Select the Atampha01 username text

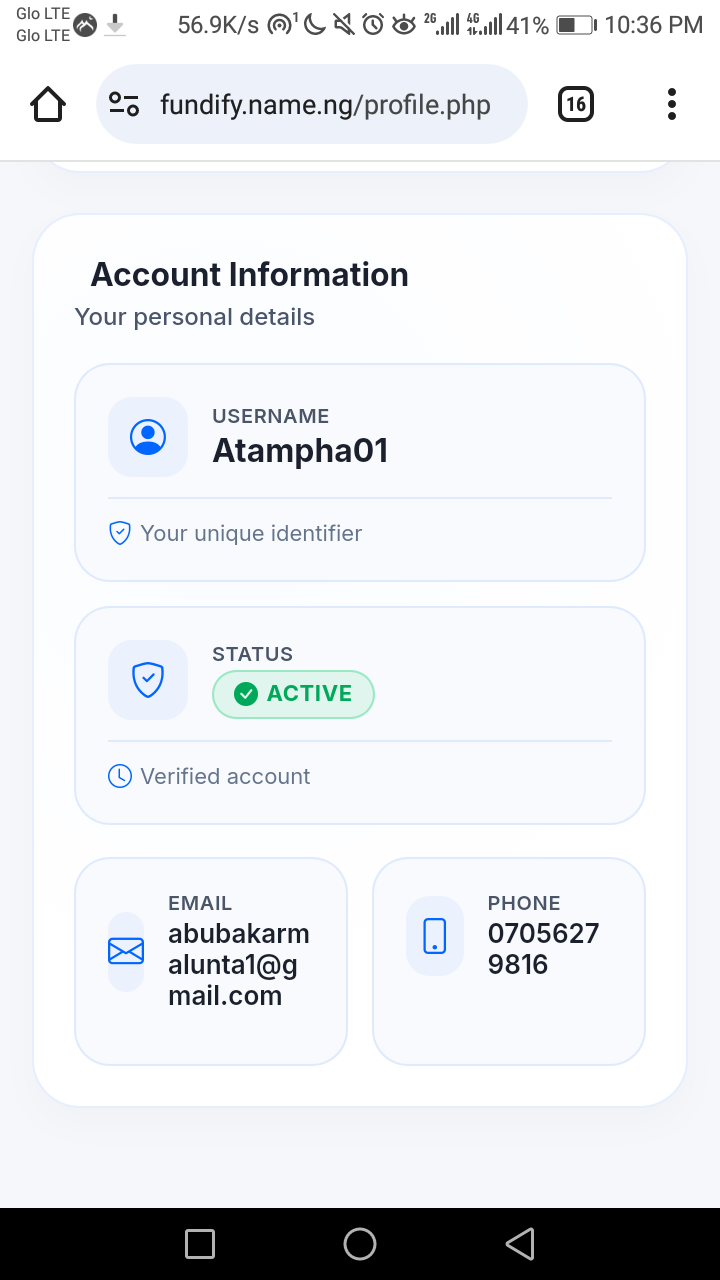[x=300, y=451]
